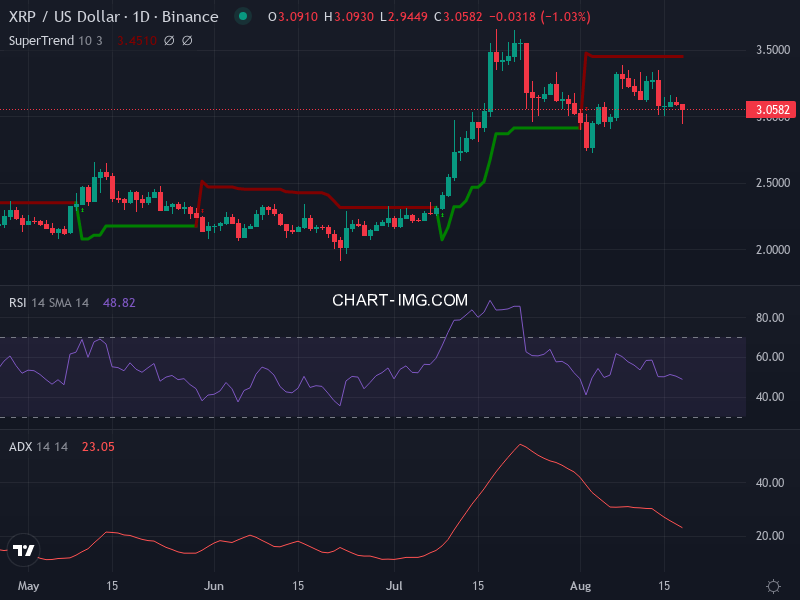Click the ADX line peak in late July

[520, 445]
